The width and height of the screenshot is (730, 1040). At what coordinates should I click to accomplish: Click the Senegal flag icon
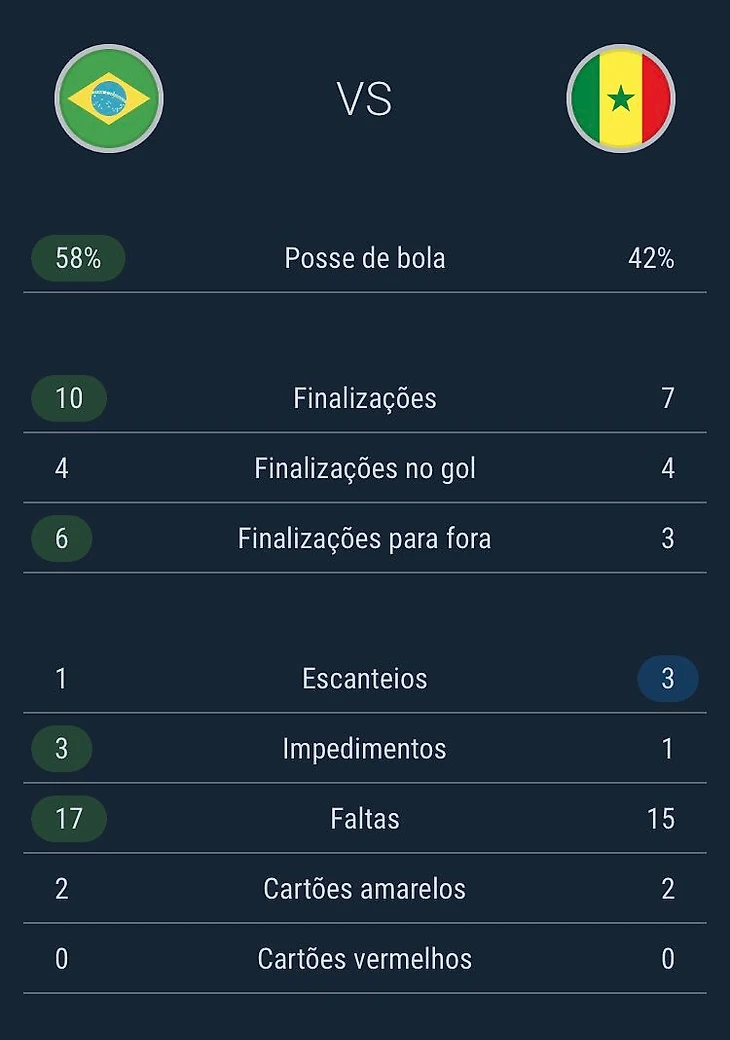point(620,98)
